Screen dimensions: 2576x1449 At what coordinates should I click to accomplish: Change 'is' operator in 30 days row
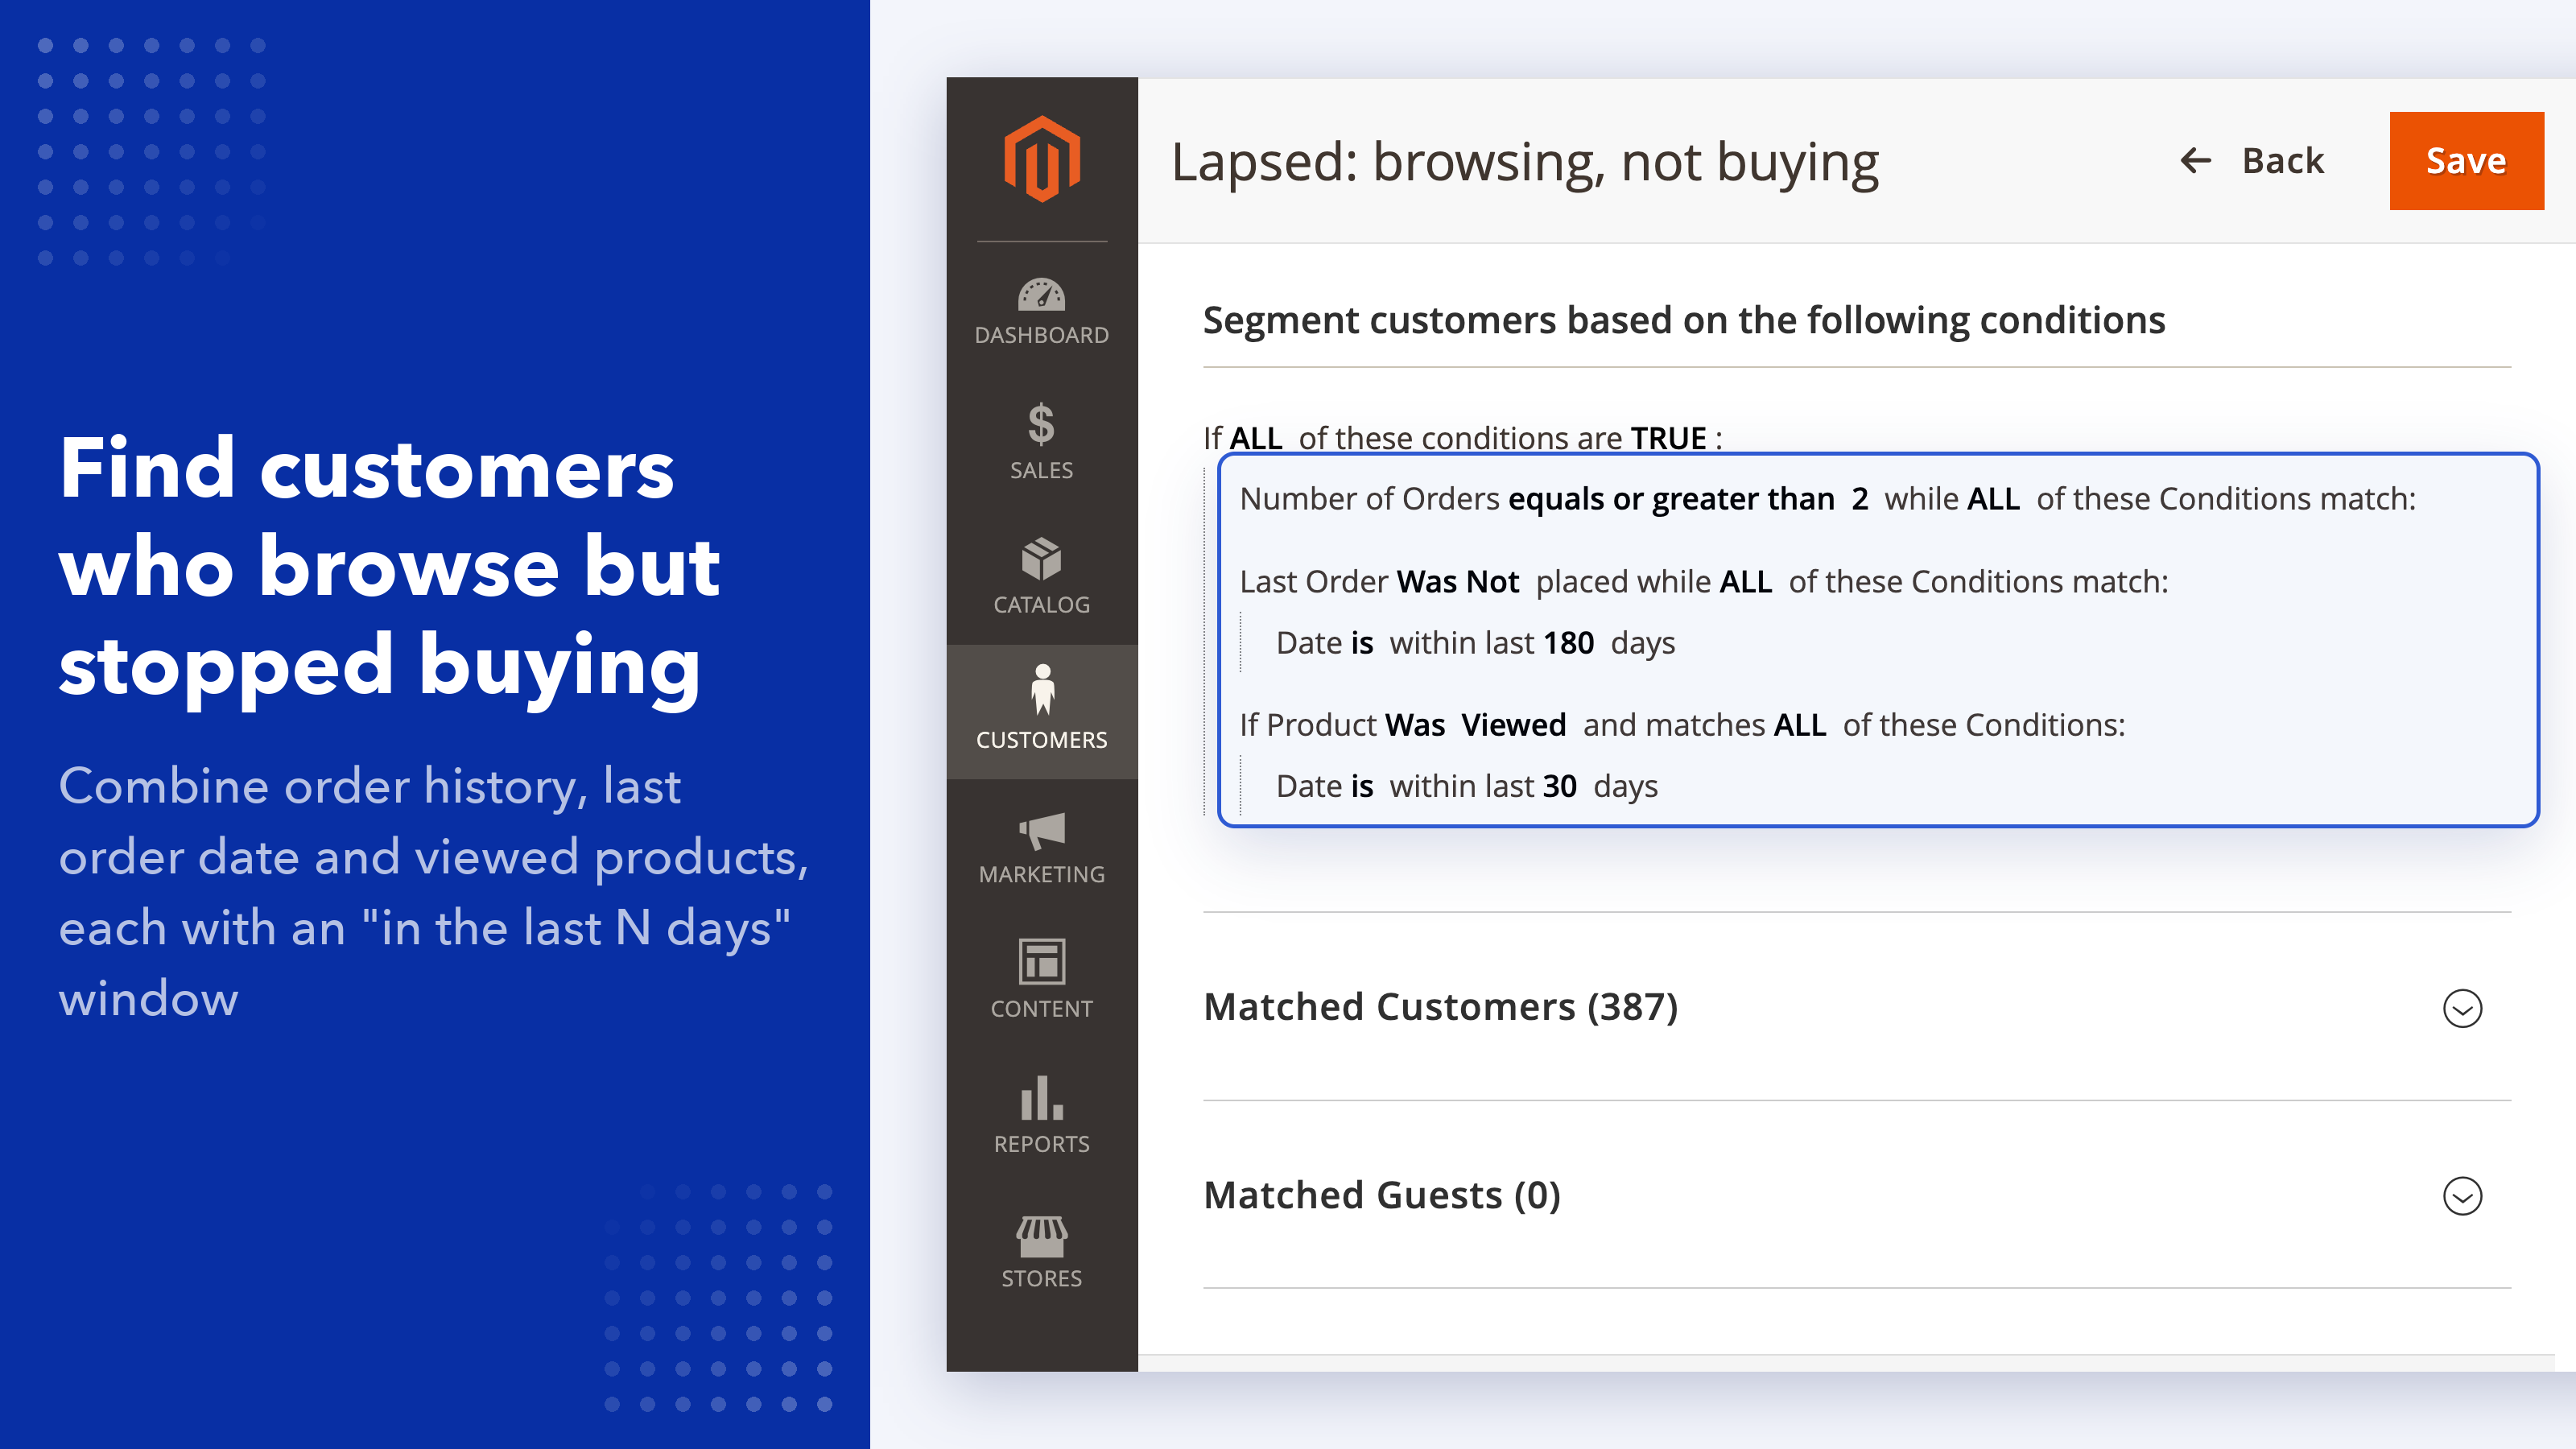pos(1361,786)
